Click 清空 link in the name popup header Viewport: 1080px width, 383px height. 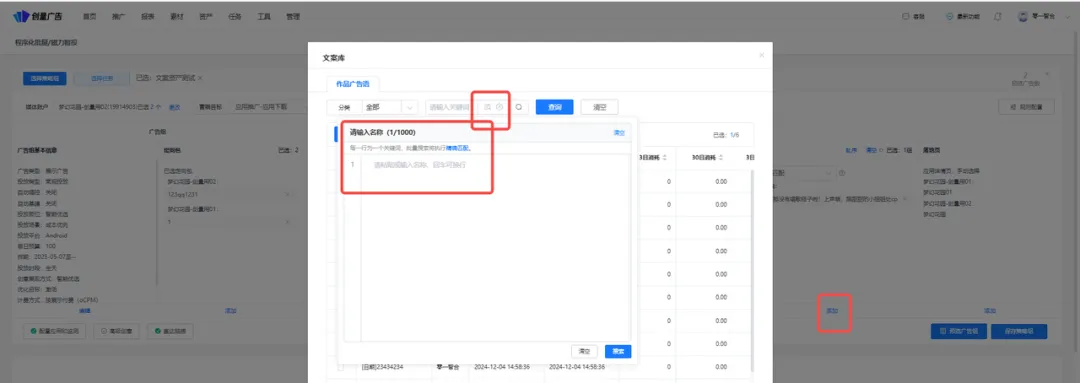(619, 132)
